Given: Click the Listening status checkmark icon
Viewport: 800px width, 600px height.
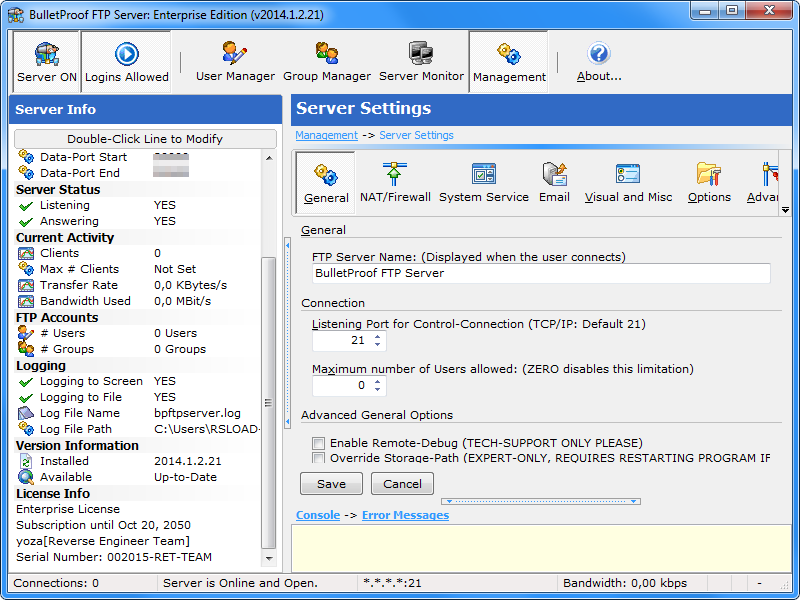Looking at the screenshot, I should [26, 206].
